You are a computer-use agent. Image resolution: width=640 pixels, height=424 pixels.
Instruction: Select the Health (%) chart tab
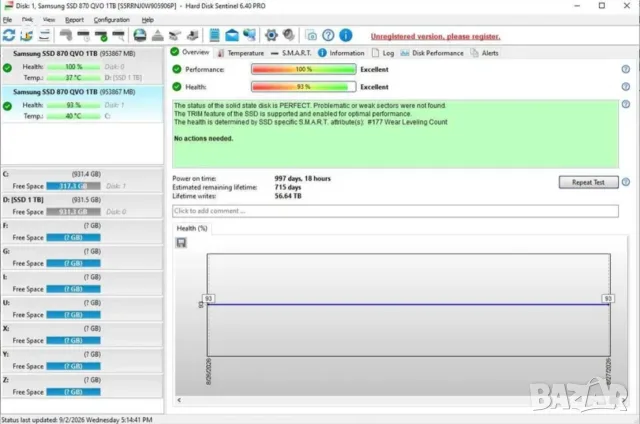(x=192, y=228)
